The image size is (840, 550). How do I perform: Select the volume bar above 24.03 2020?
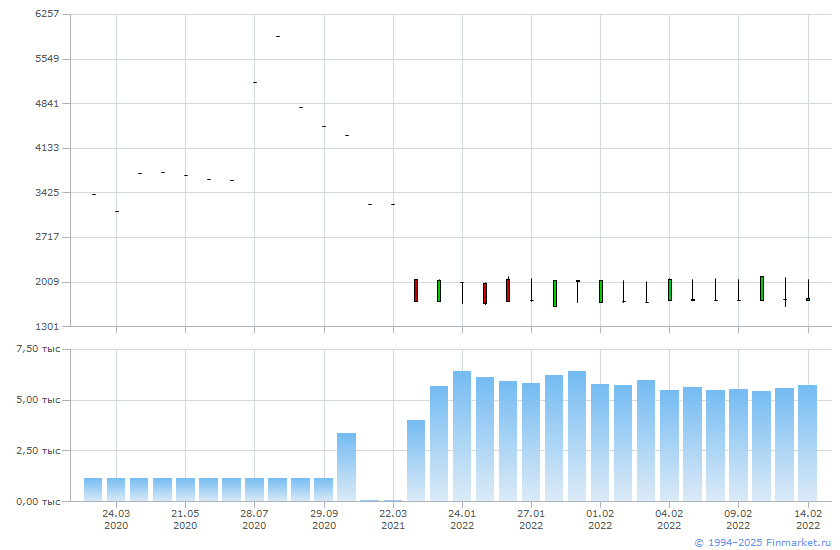[116, 489]
